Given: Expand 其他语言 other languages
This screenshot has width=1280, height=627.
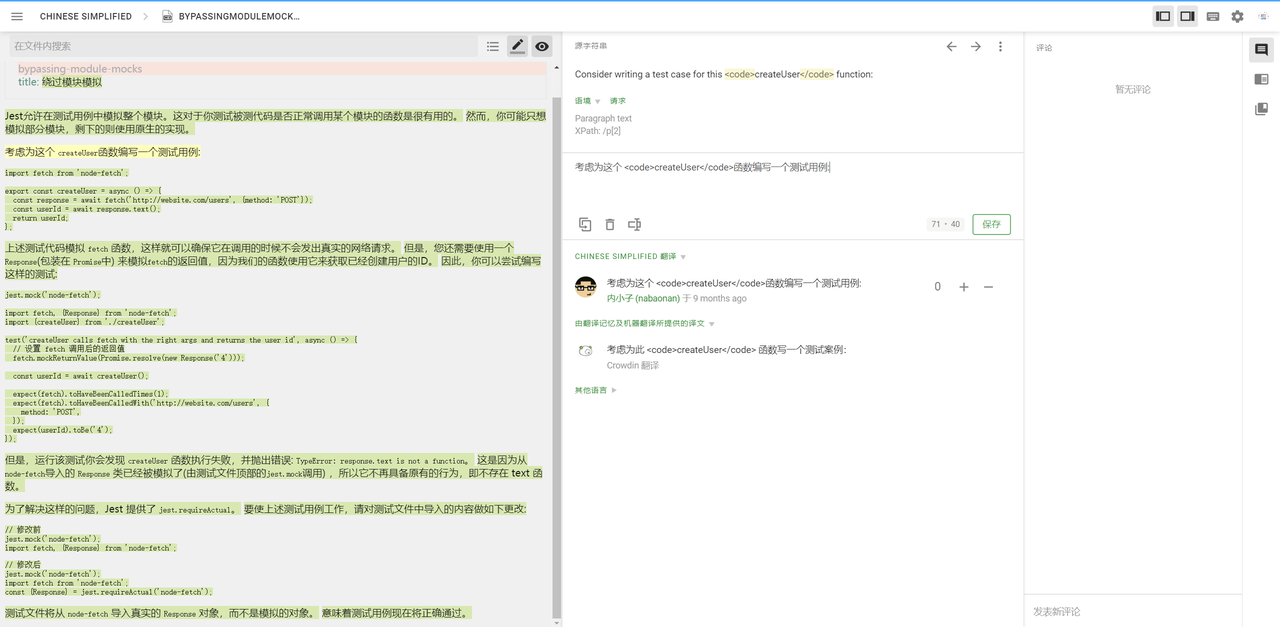Looking at the screenshot, I should 595,390.
